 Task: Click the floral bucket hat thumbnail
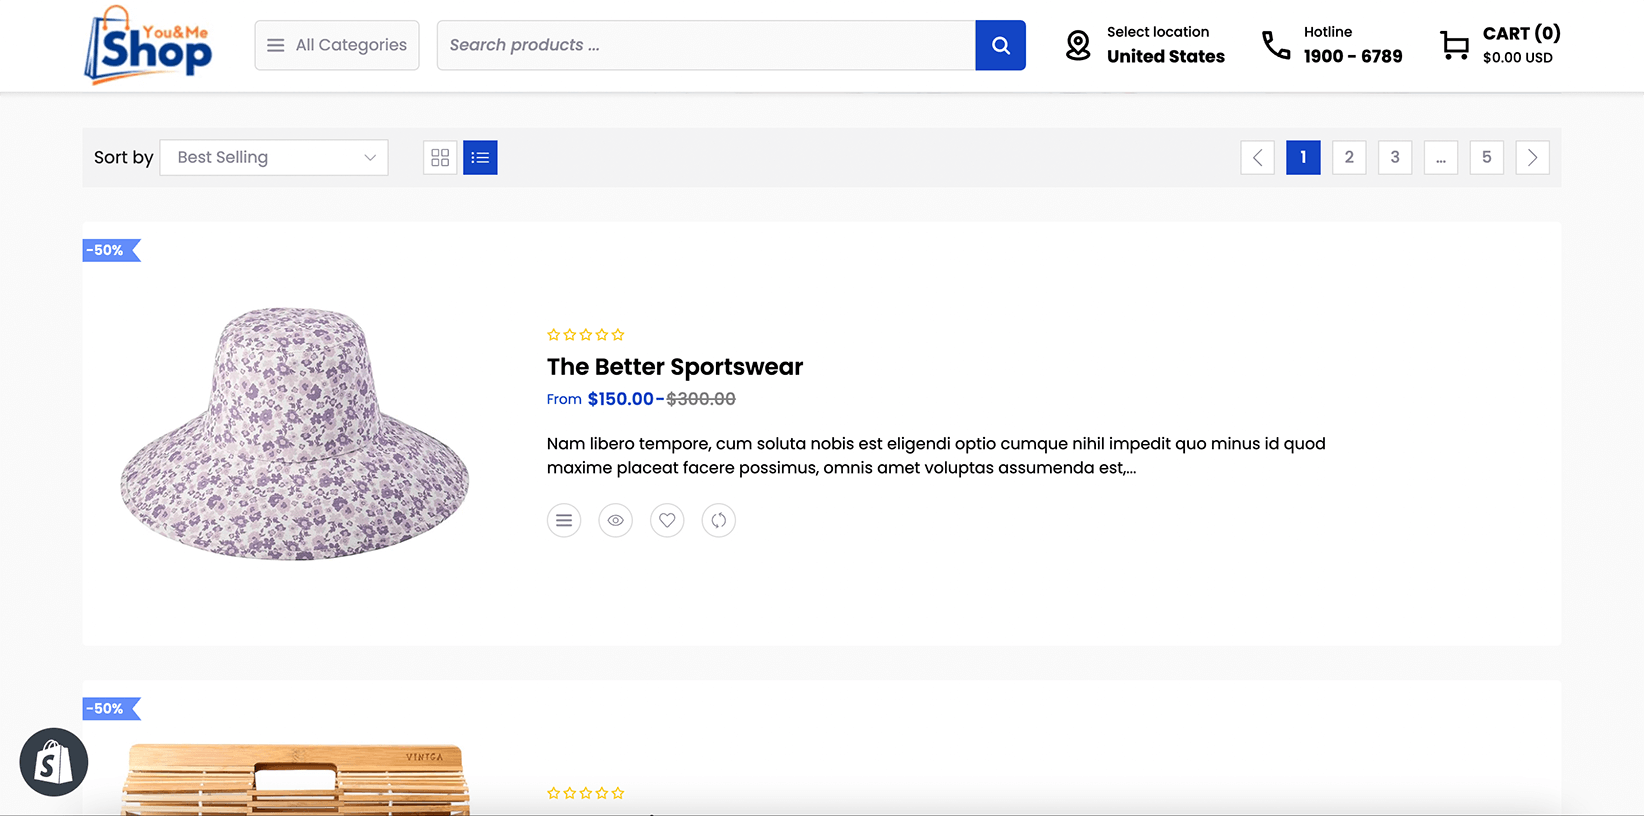point(295,433)
